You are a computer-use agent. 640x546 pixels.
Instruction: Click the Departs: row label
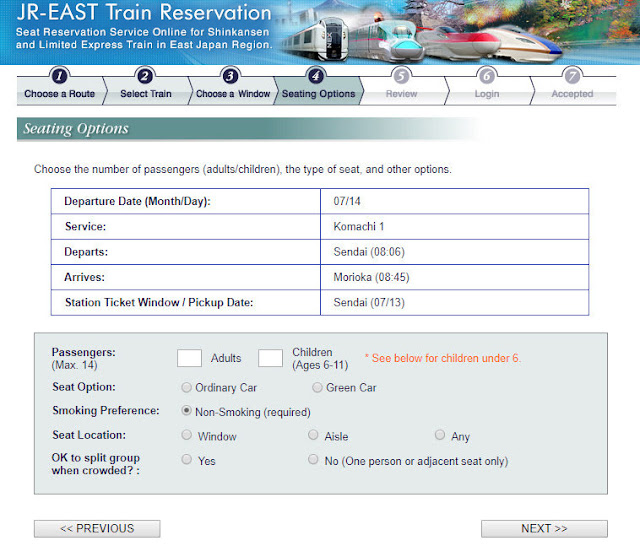pyautogui.click(x=86, y=252)
